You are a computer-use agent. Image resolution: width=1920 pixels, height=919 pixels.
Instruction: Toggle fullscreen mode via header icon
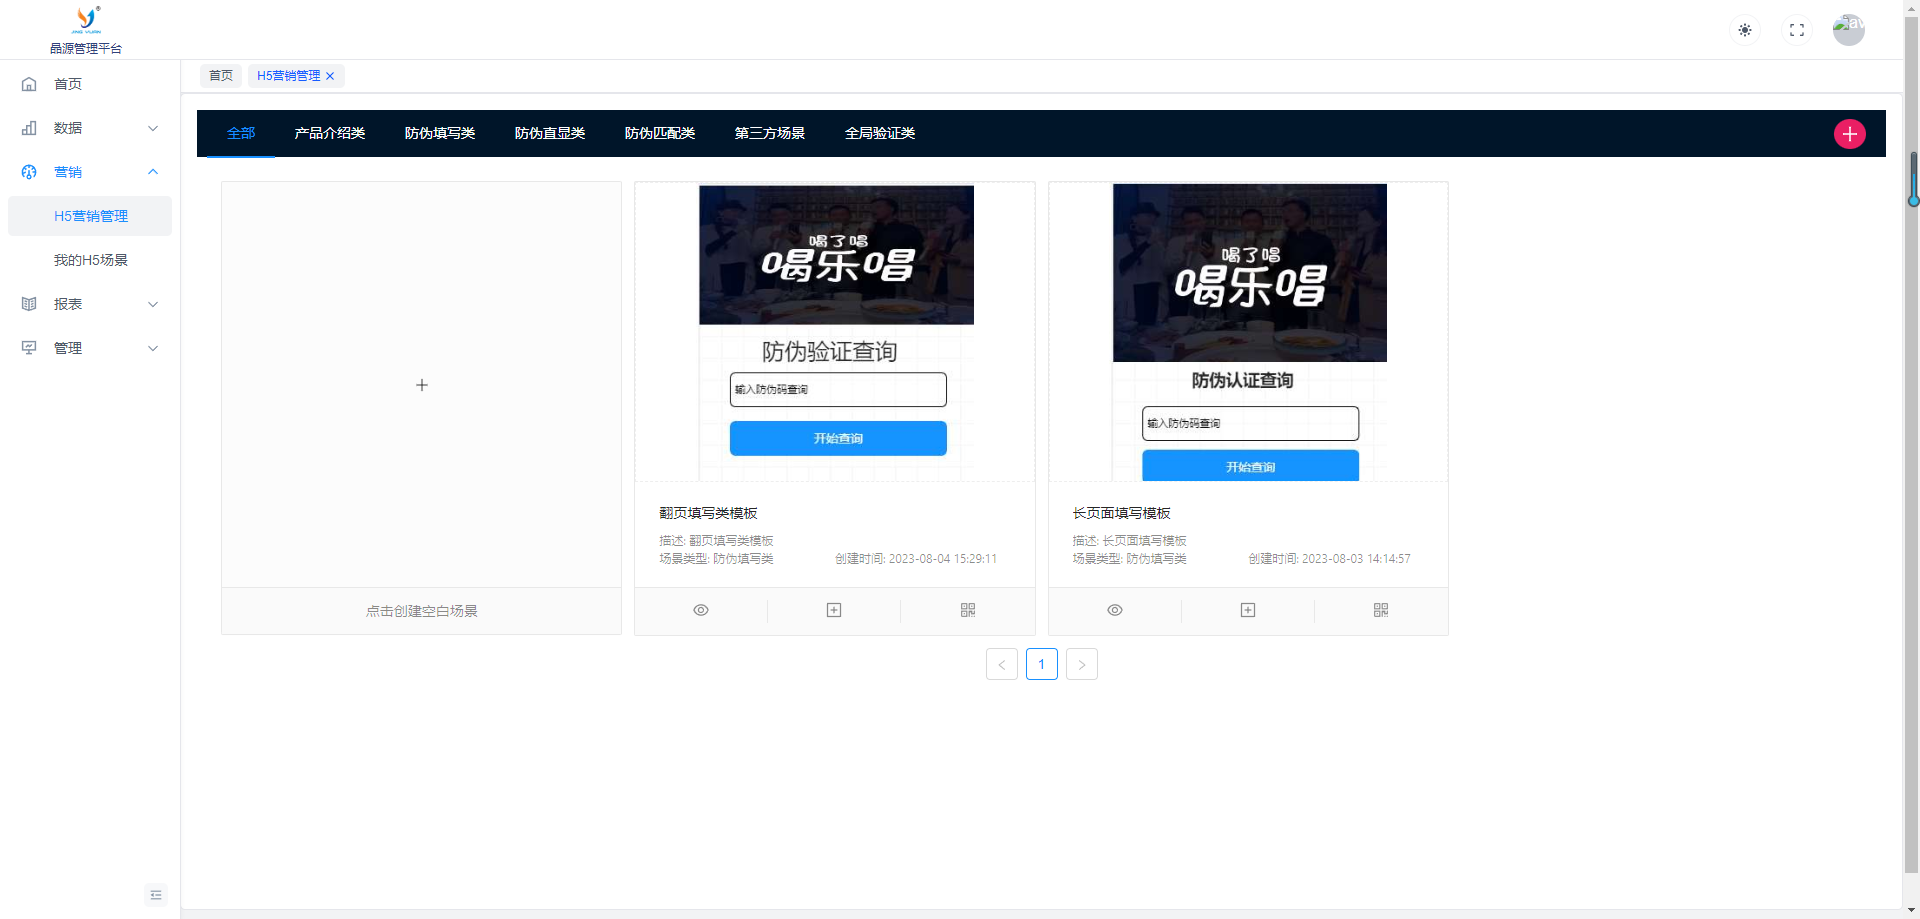point(1797,30)
